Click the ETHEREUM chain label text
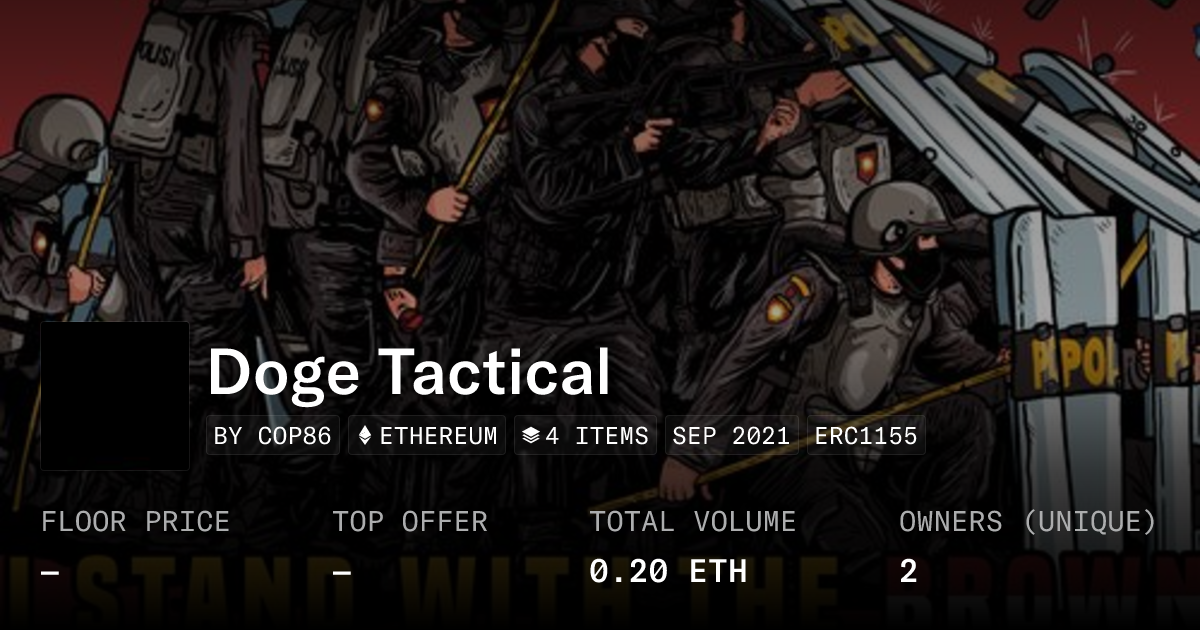This screenshot has height=630, width=1200. click(x=438, y=436)
